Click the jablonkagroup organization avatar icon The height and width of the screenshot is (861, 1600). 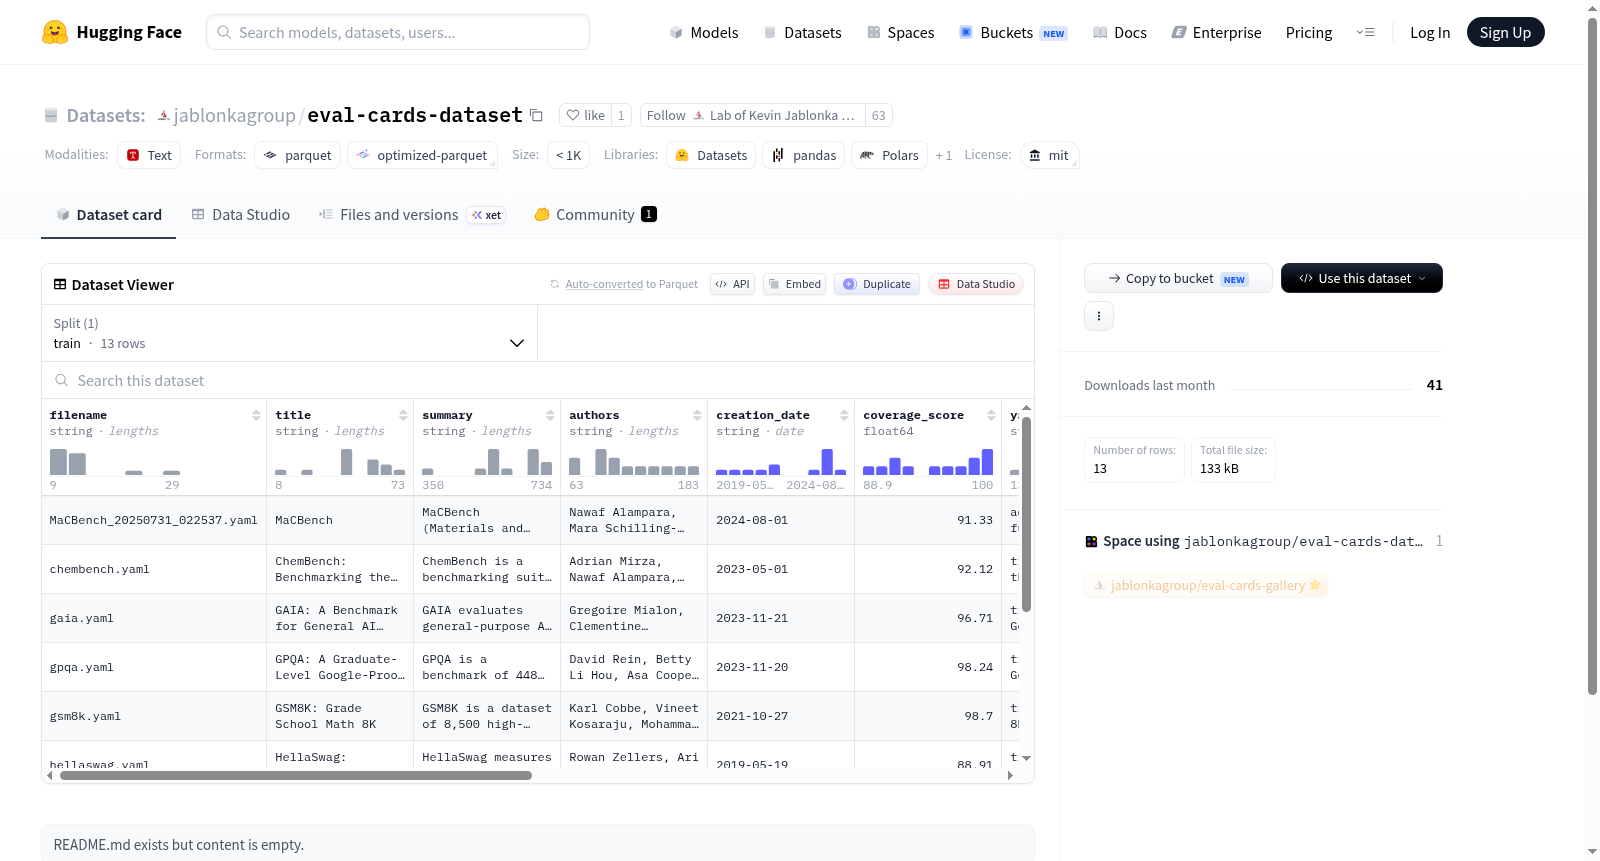pos(163,115)
